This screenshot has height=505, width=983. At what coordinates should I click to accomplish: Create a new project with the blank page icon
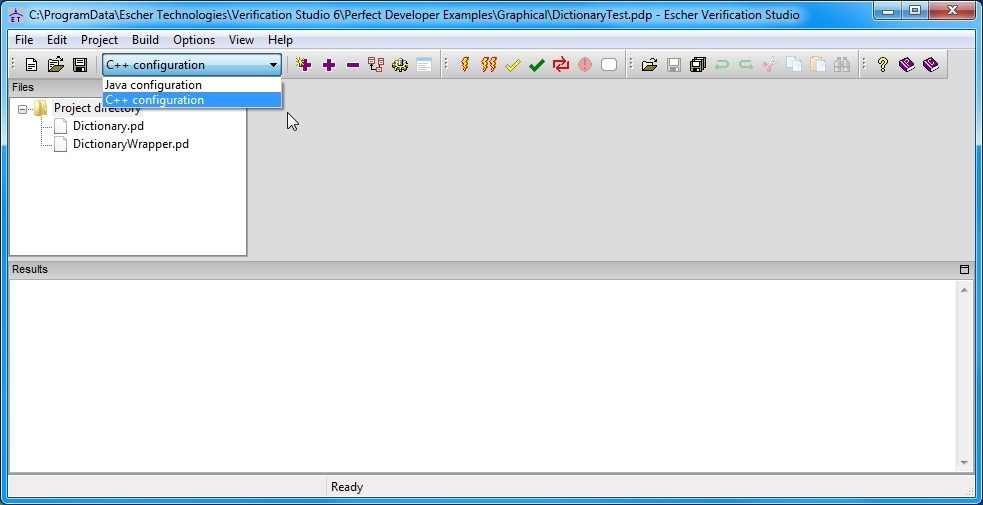31,65
